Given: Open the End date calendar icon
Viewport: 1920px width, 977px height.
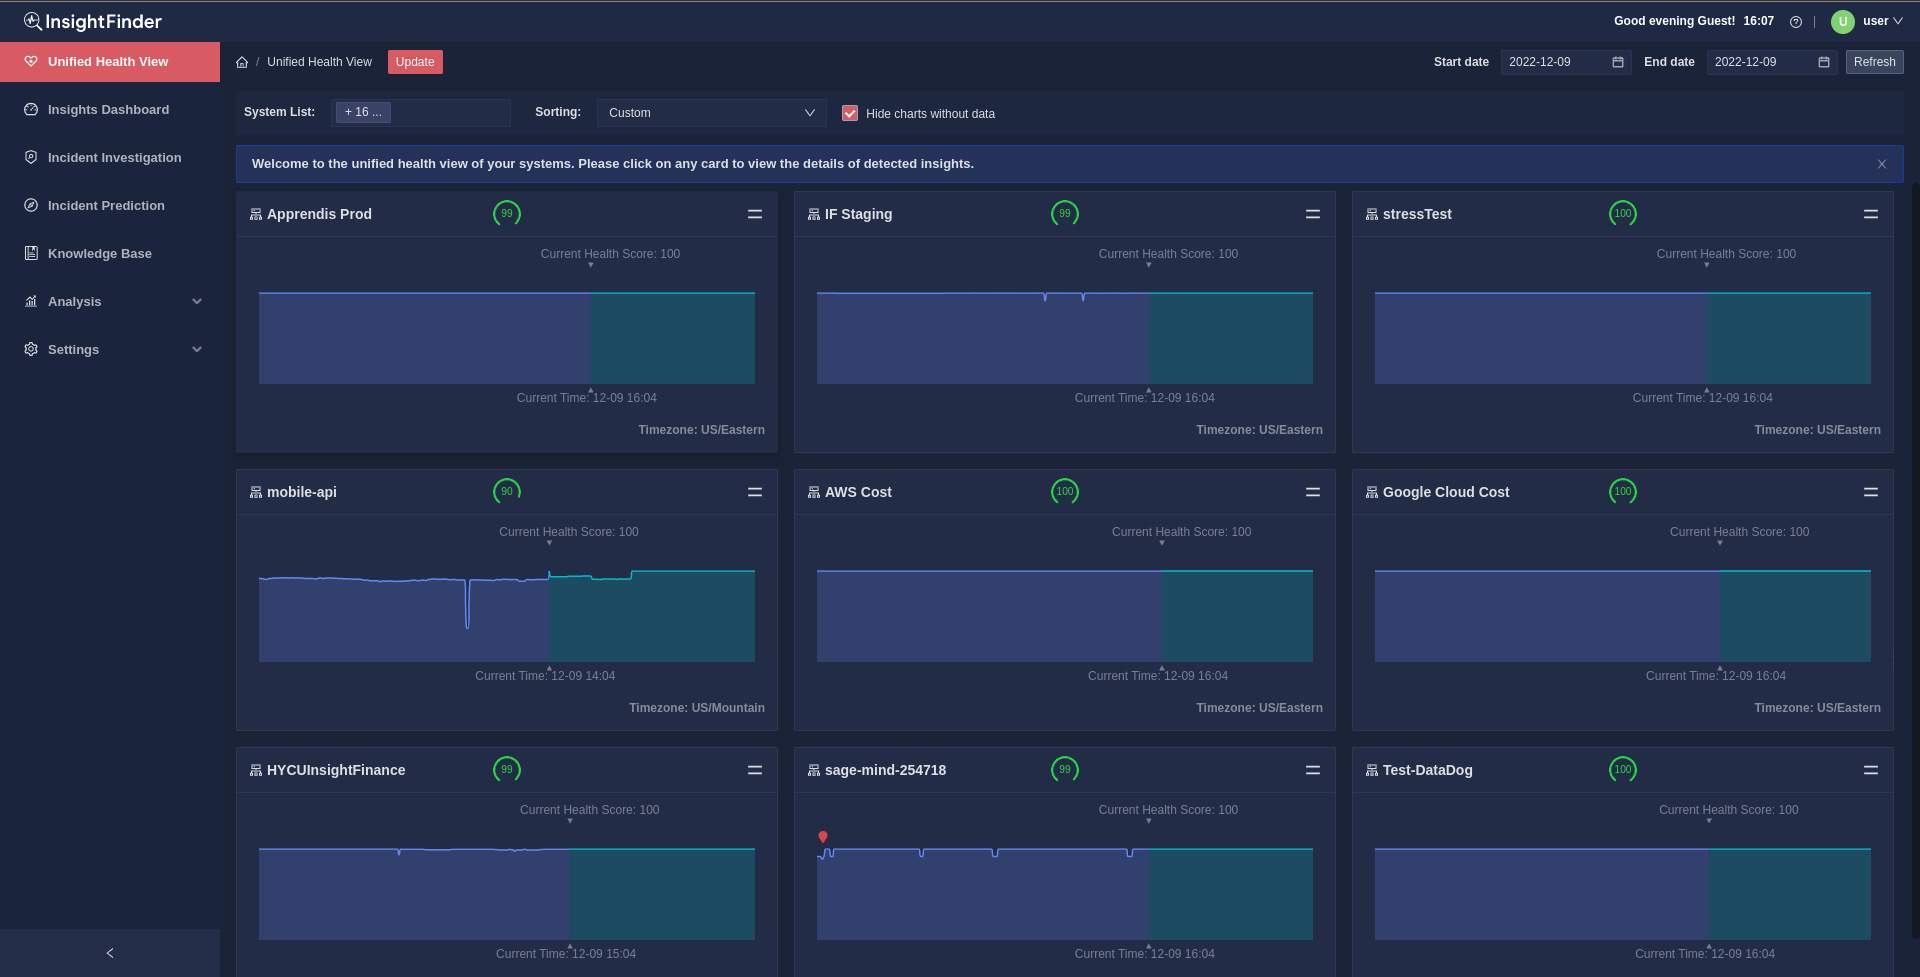Looking at the screenshot, I should click(x=1824, y=62).
